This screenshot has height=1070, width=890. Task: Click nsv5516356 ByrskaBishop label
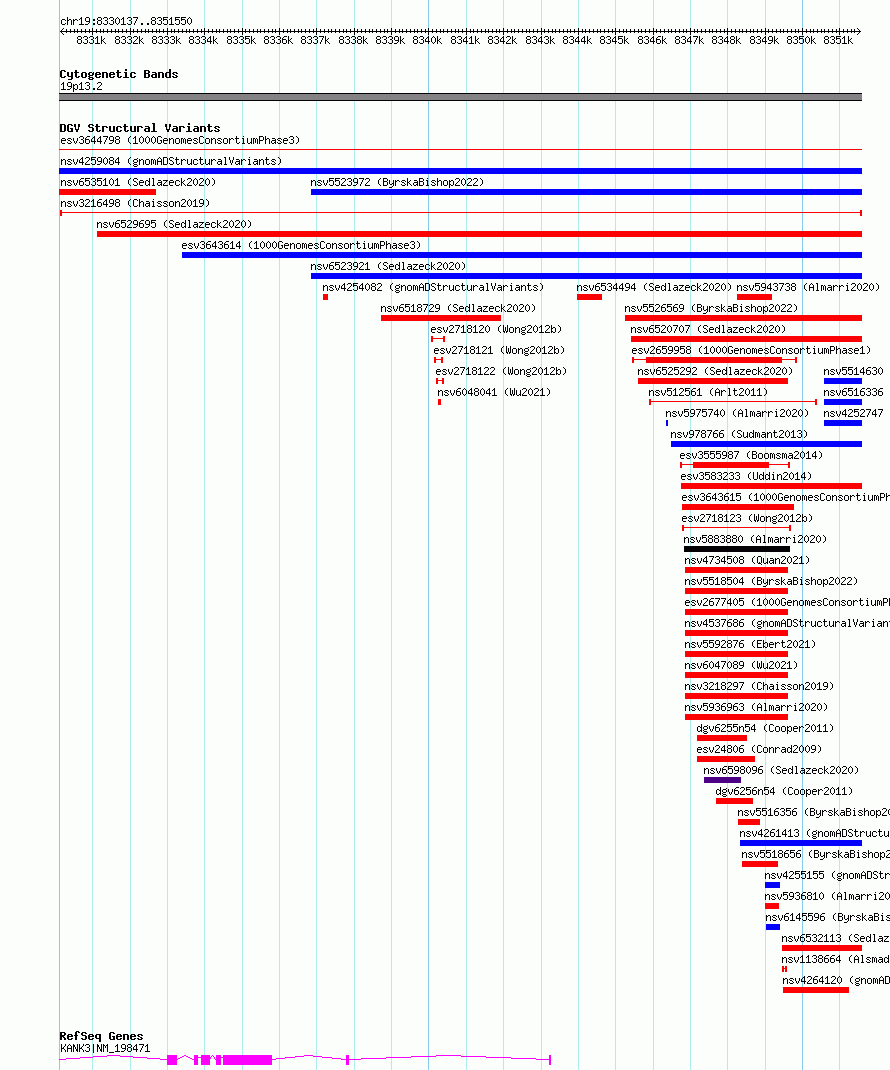pos(814,812)
